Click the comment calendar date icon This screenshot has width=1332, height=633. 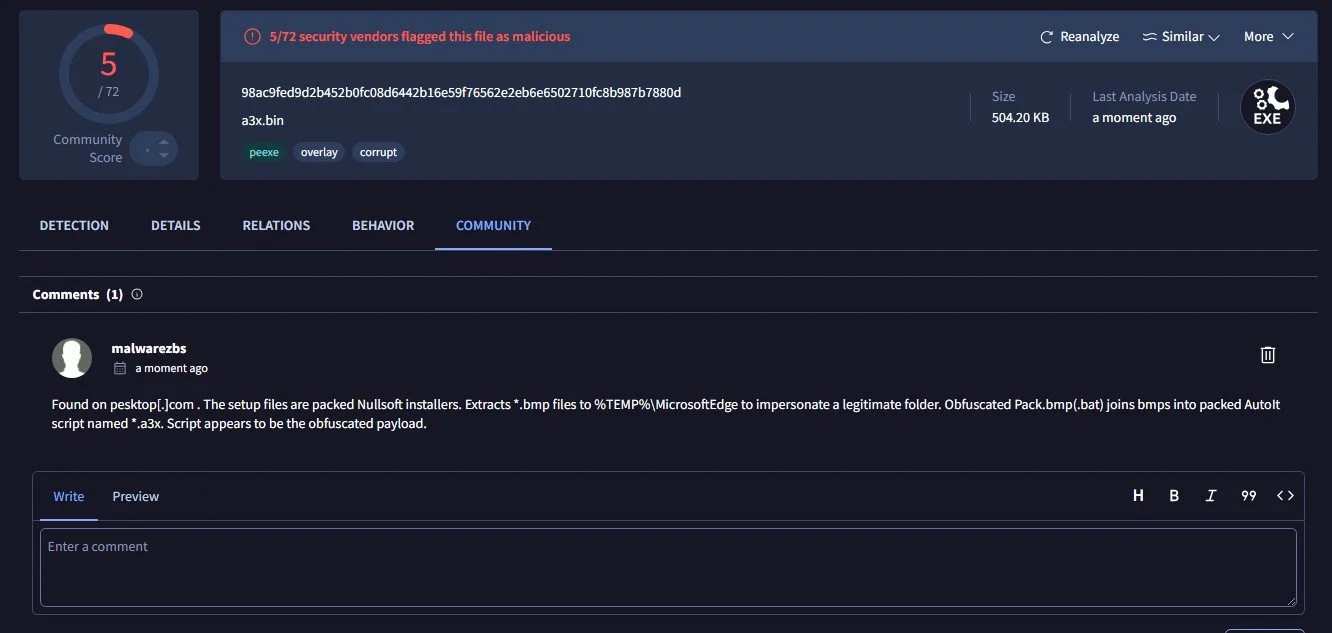point(120,369)
